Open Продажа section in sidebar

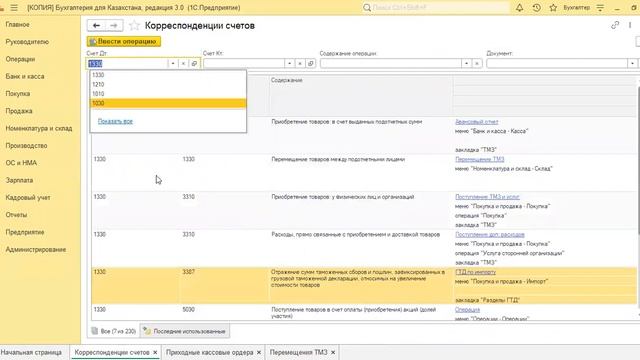tap(19, 111)
